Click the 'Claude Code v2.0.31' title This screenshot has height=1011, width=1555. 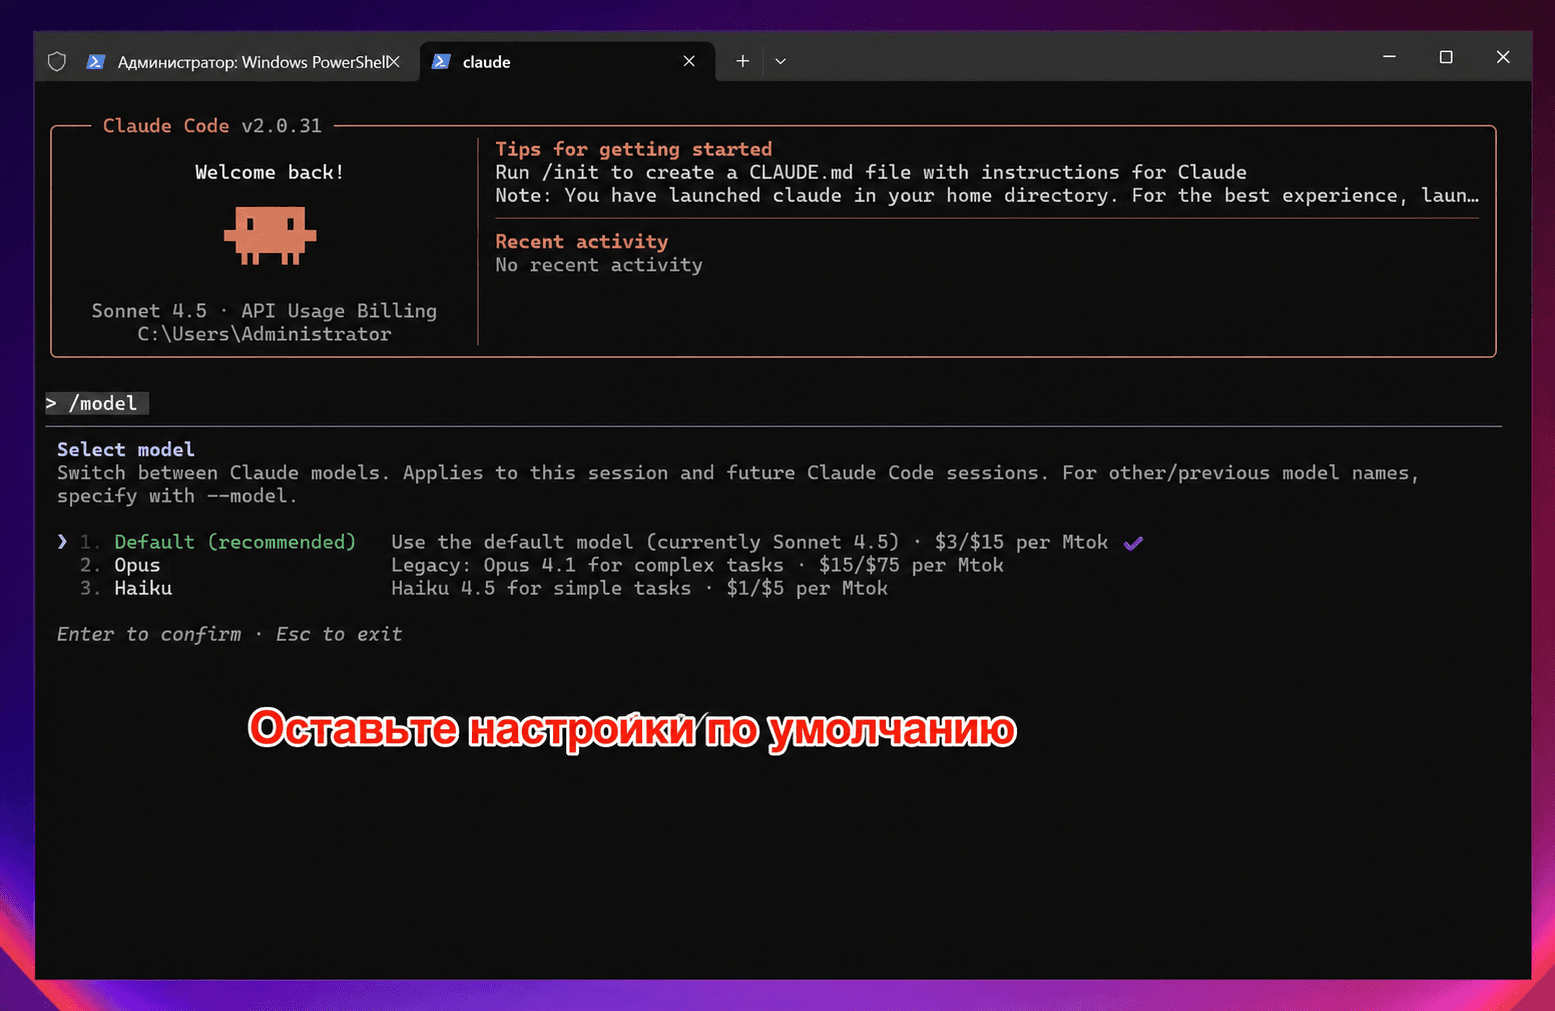(212, 126)
